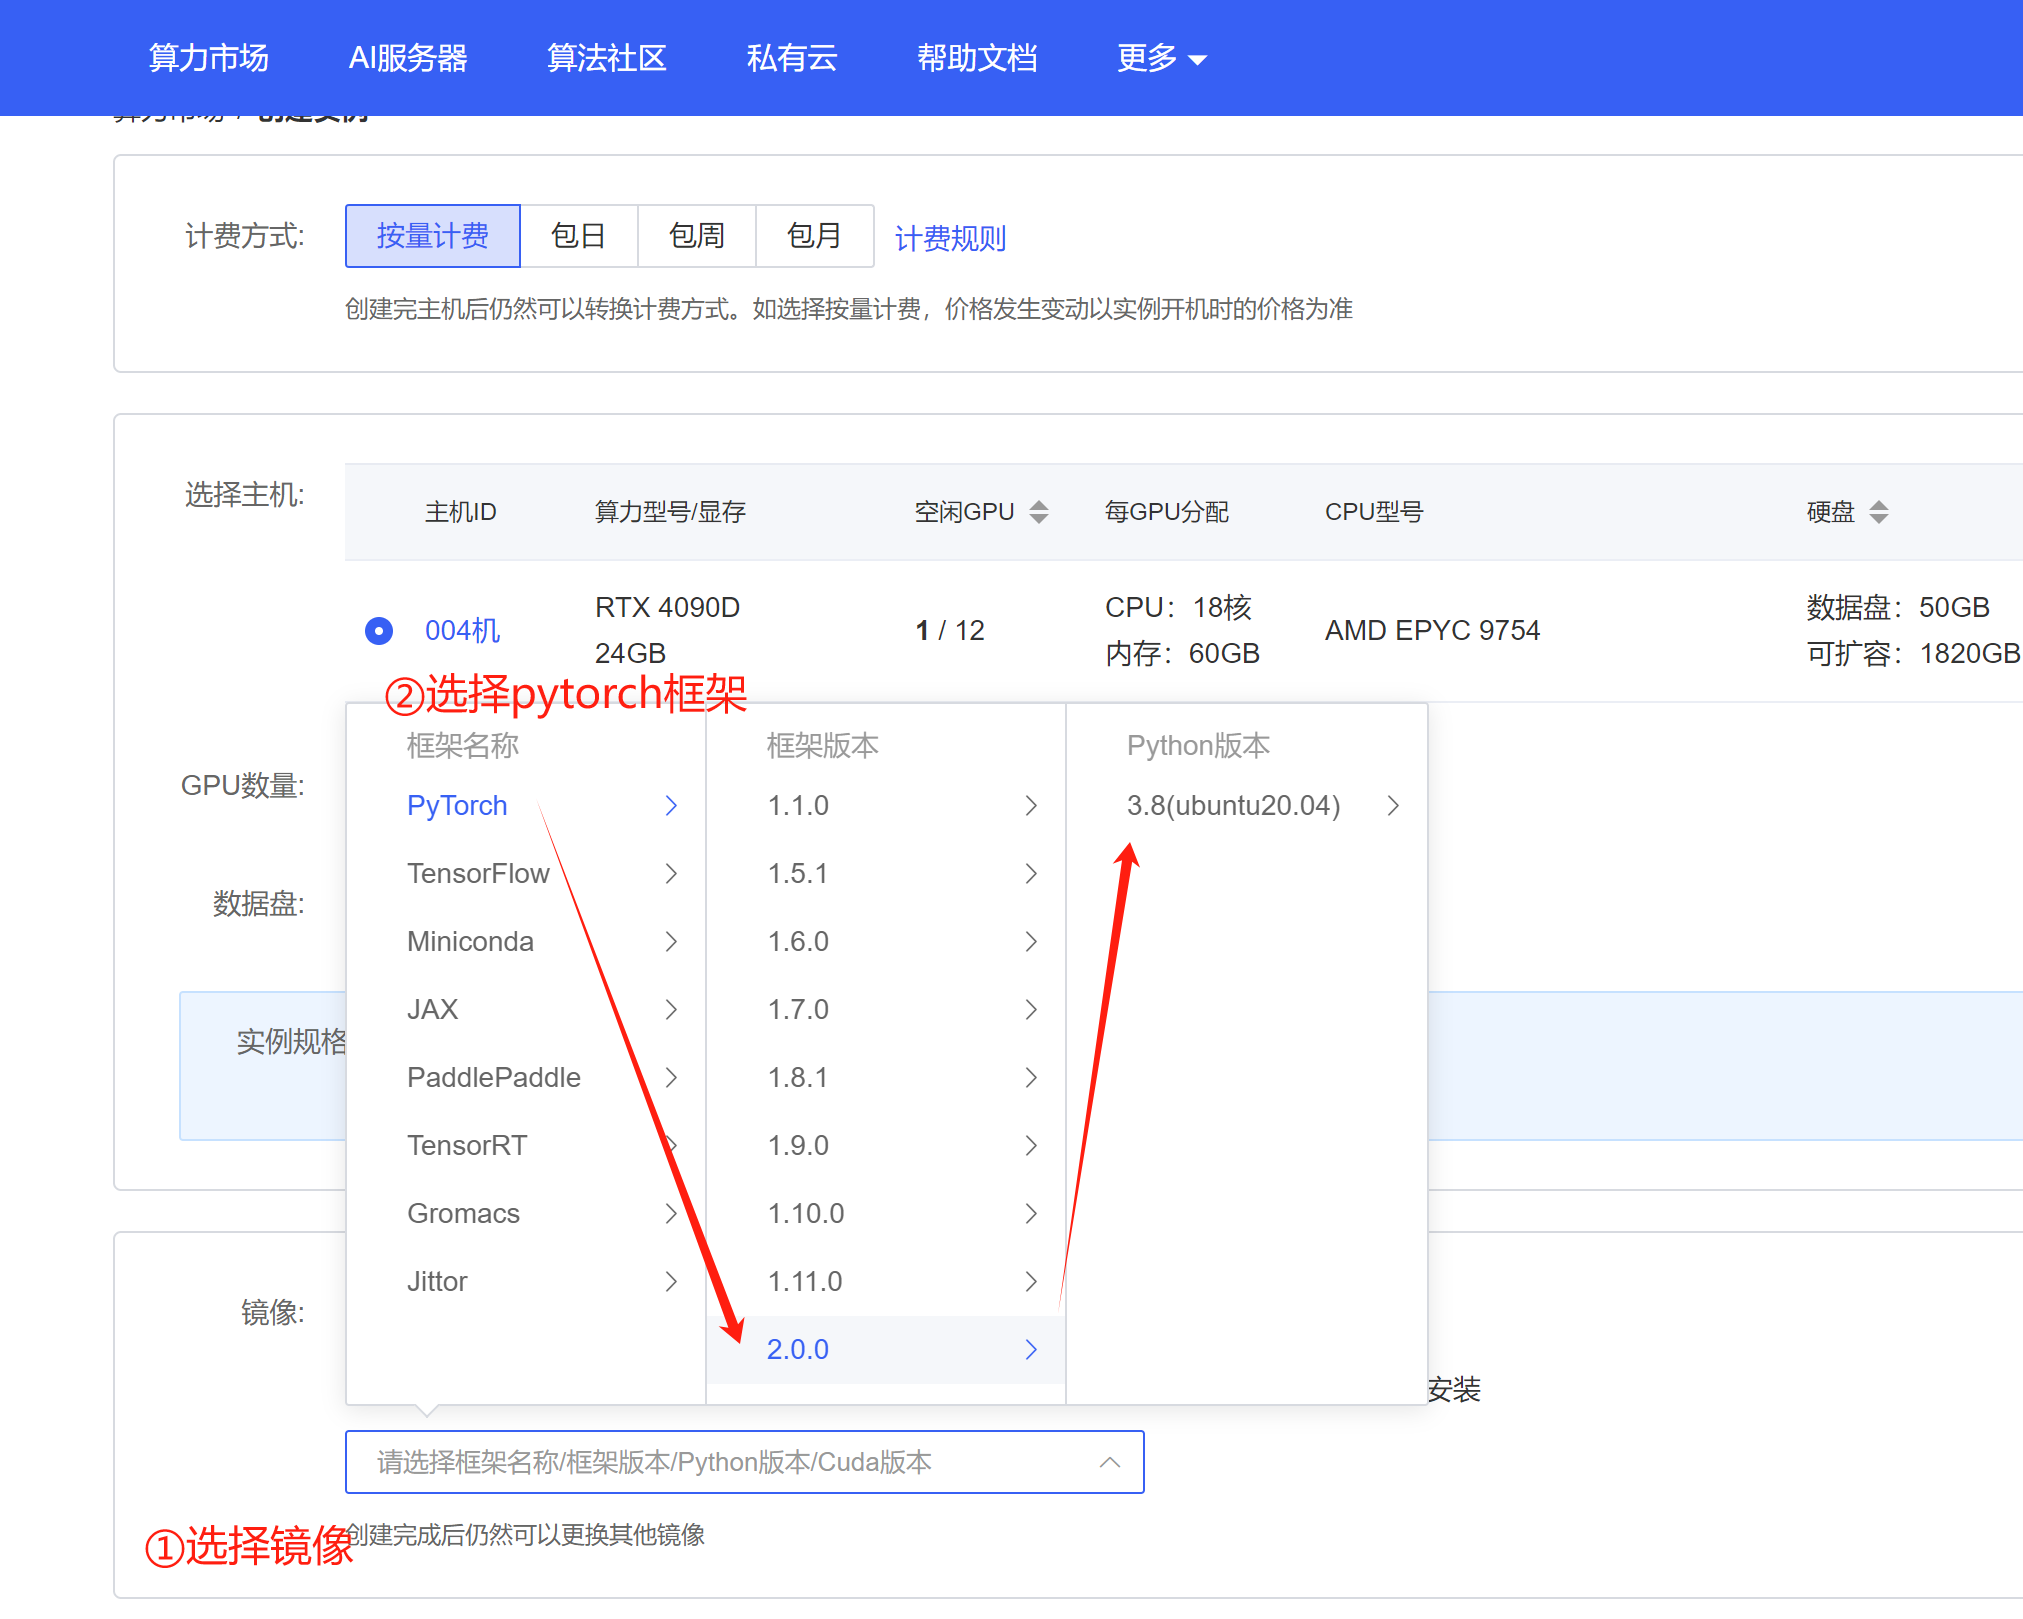The width and height of the screenshot is (2023, 1619).
Task: Expand chevron beside version 1.5.1
Action: click(x=1031, y=874)
